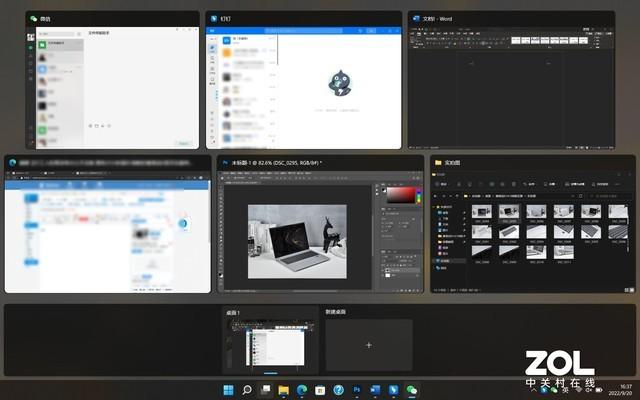
Task: Click the red color field in Photoshop's color panel
Action: (400, 196)
